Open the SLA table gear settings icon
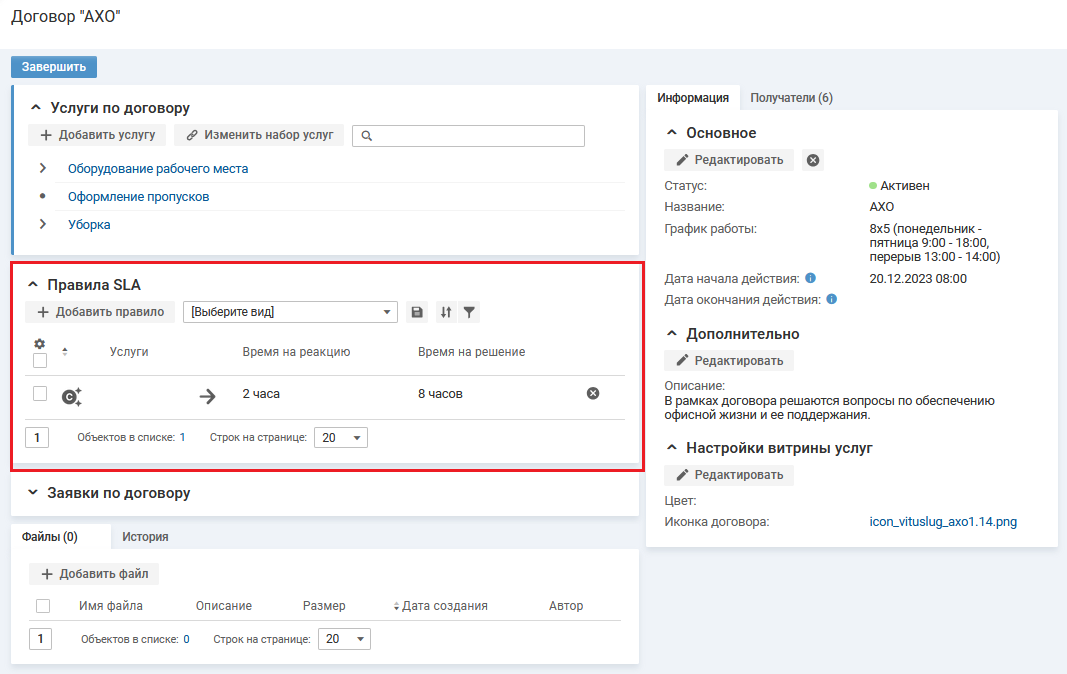 tap(40, 343)
